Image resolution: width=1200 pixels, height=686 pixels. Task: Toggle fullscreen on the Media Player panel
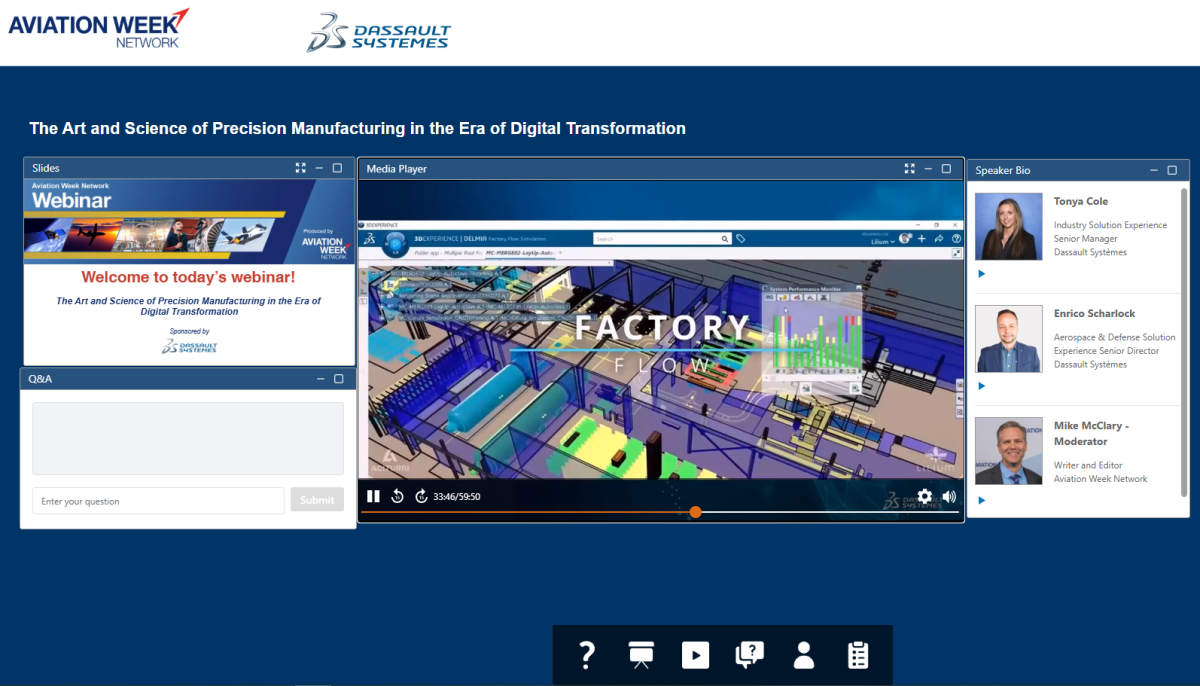[x=909, y=169]
